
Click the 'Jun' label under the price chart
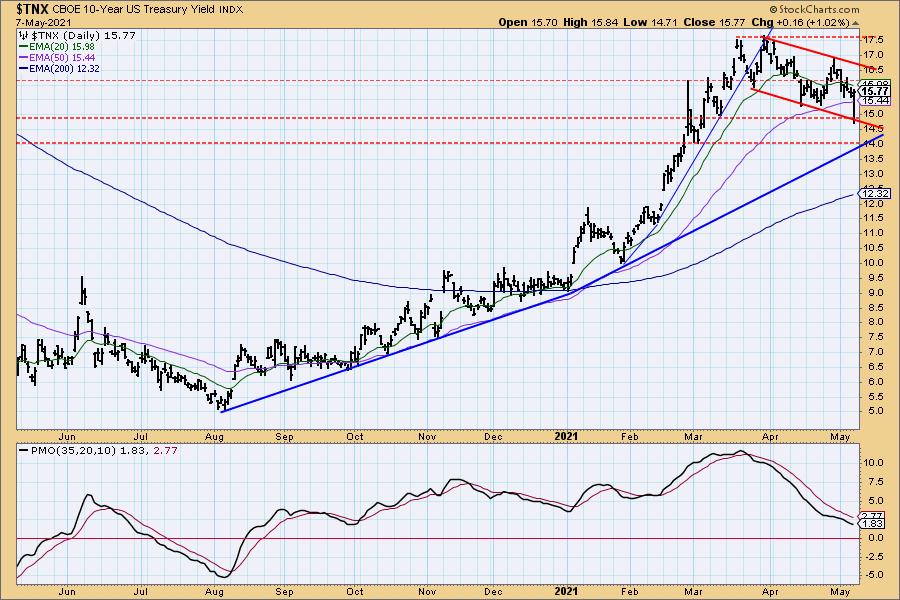tap(67, 437)
